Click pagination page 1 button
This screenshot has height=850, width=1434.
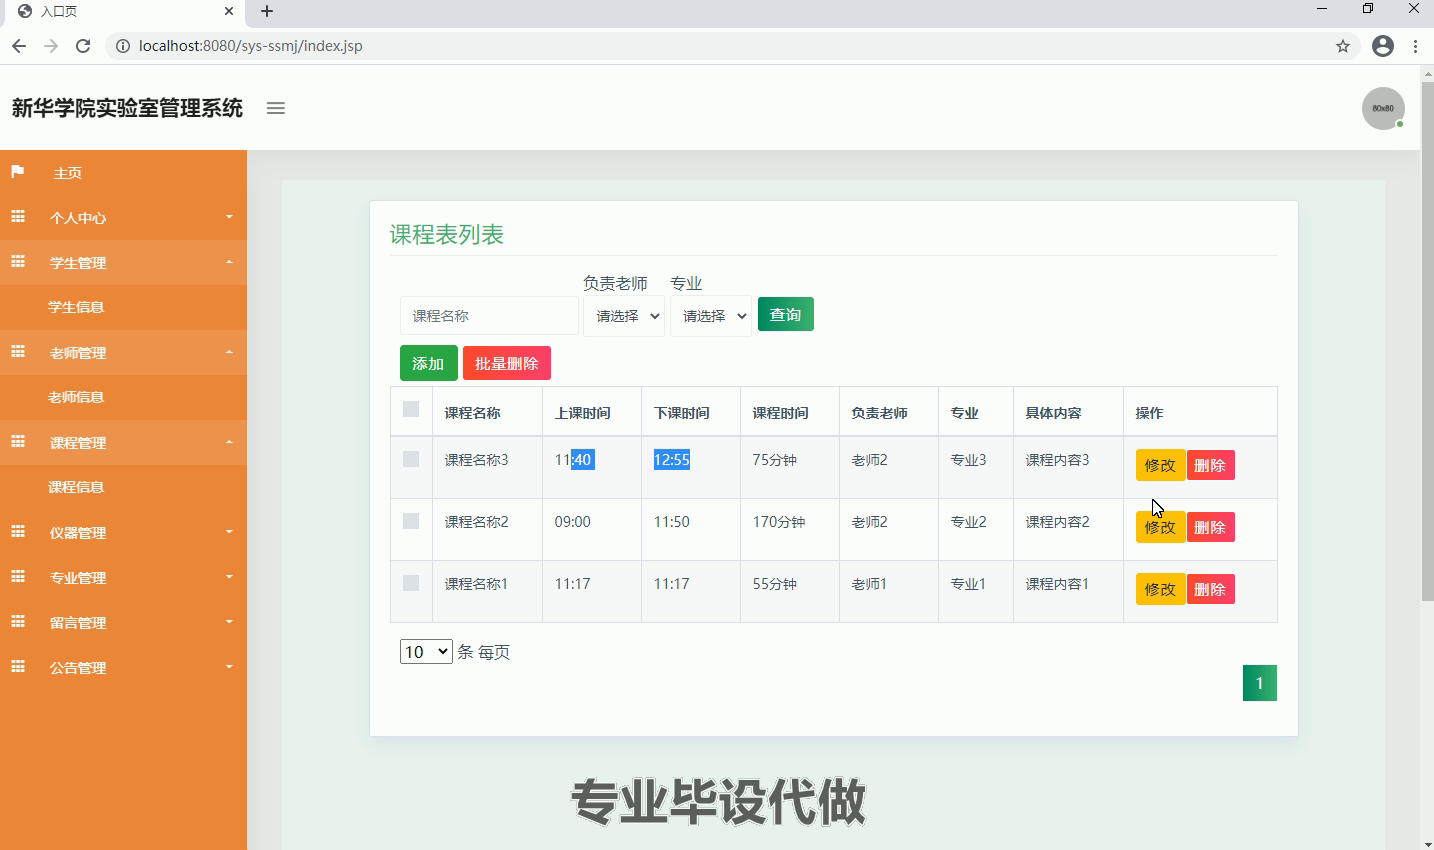(1260, 683)
